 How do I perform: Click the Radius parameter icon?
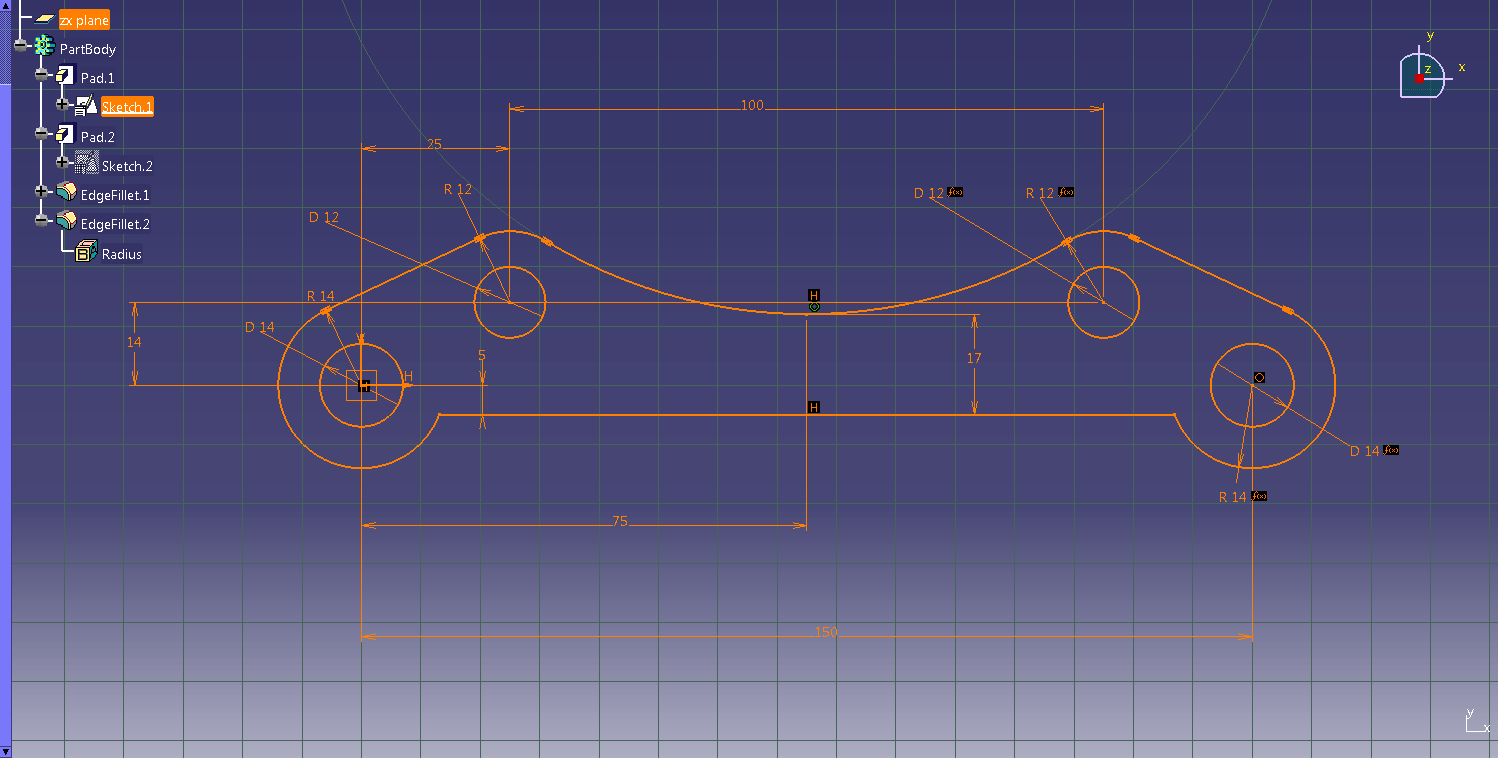[87, 253]
